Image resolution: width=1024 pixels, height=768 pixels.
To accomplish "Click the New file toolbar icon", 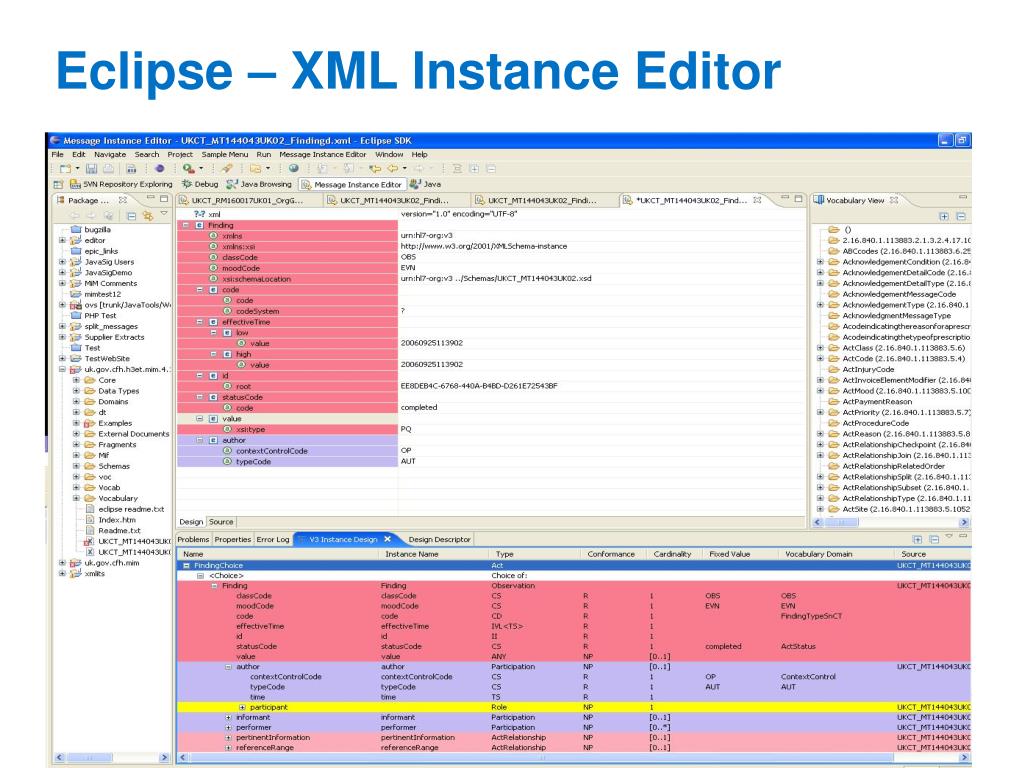I will [65, 168].
